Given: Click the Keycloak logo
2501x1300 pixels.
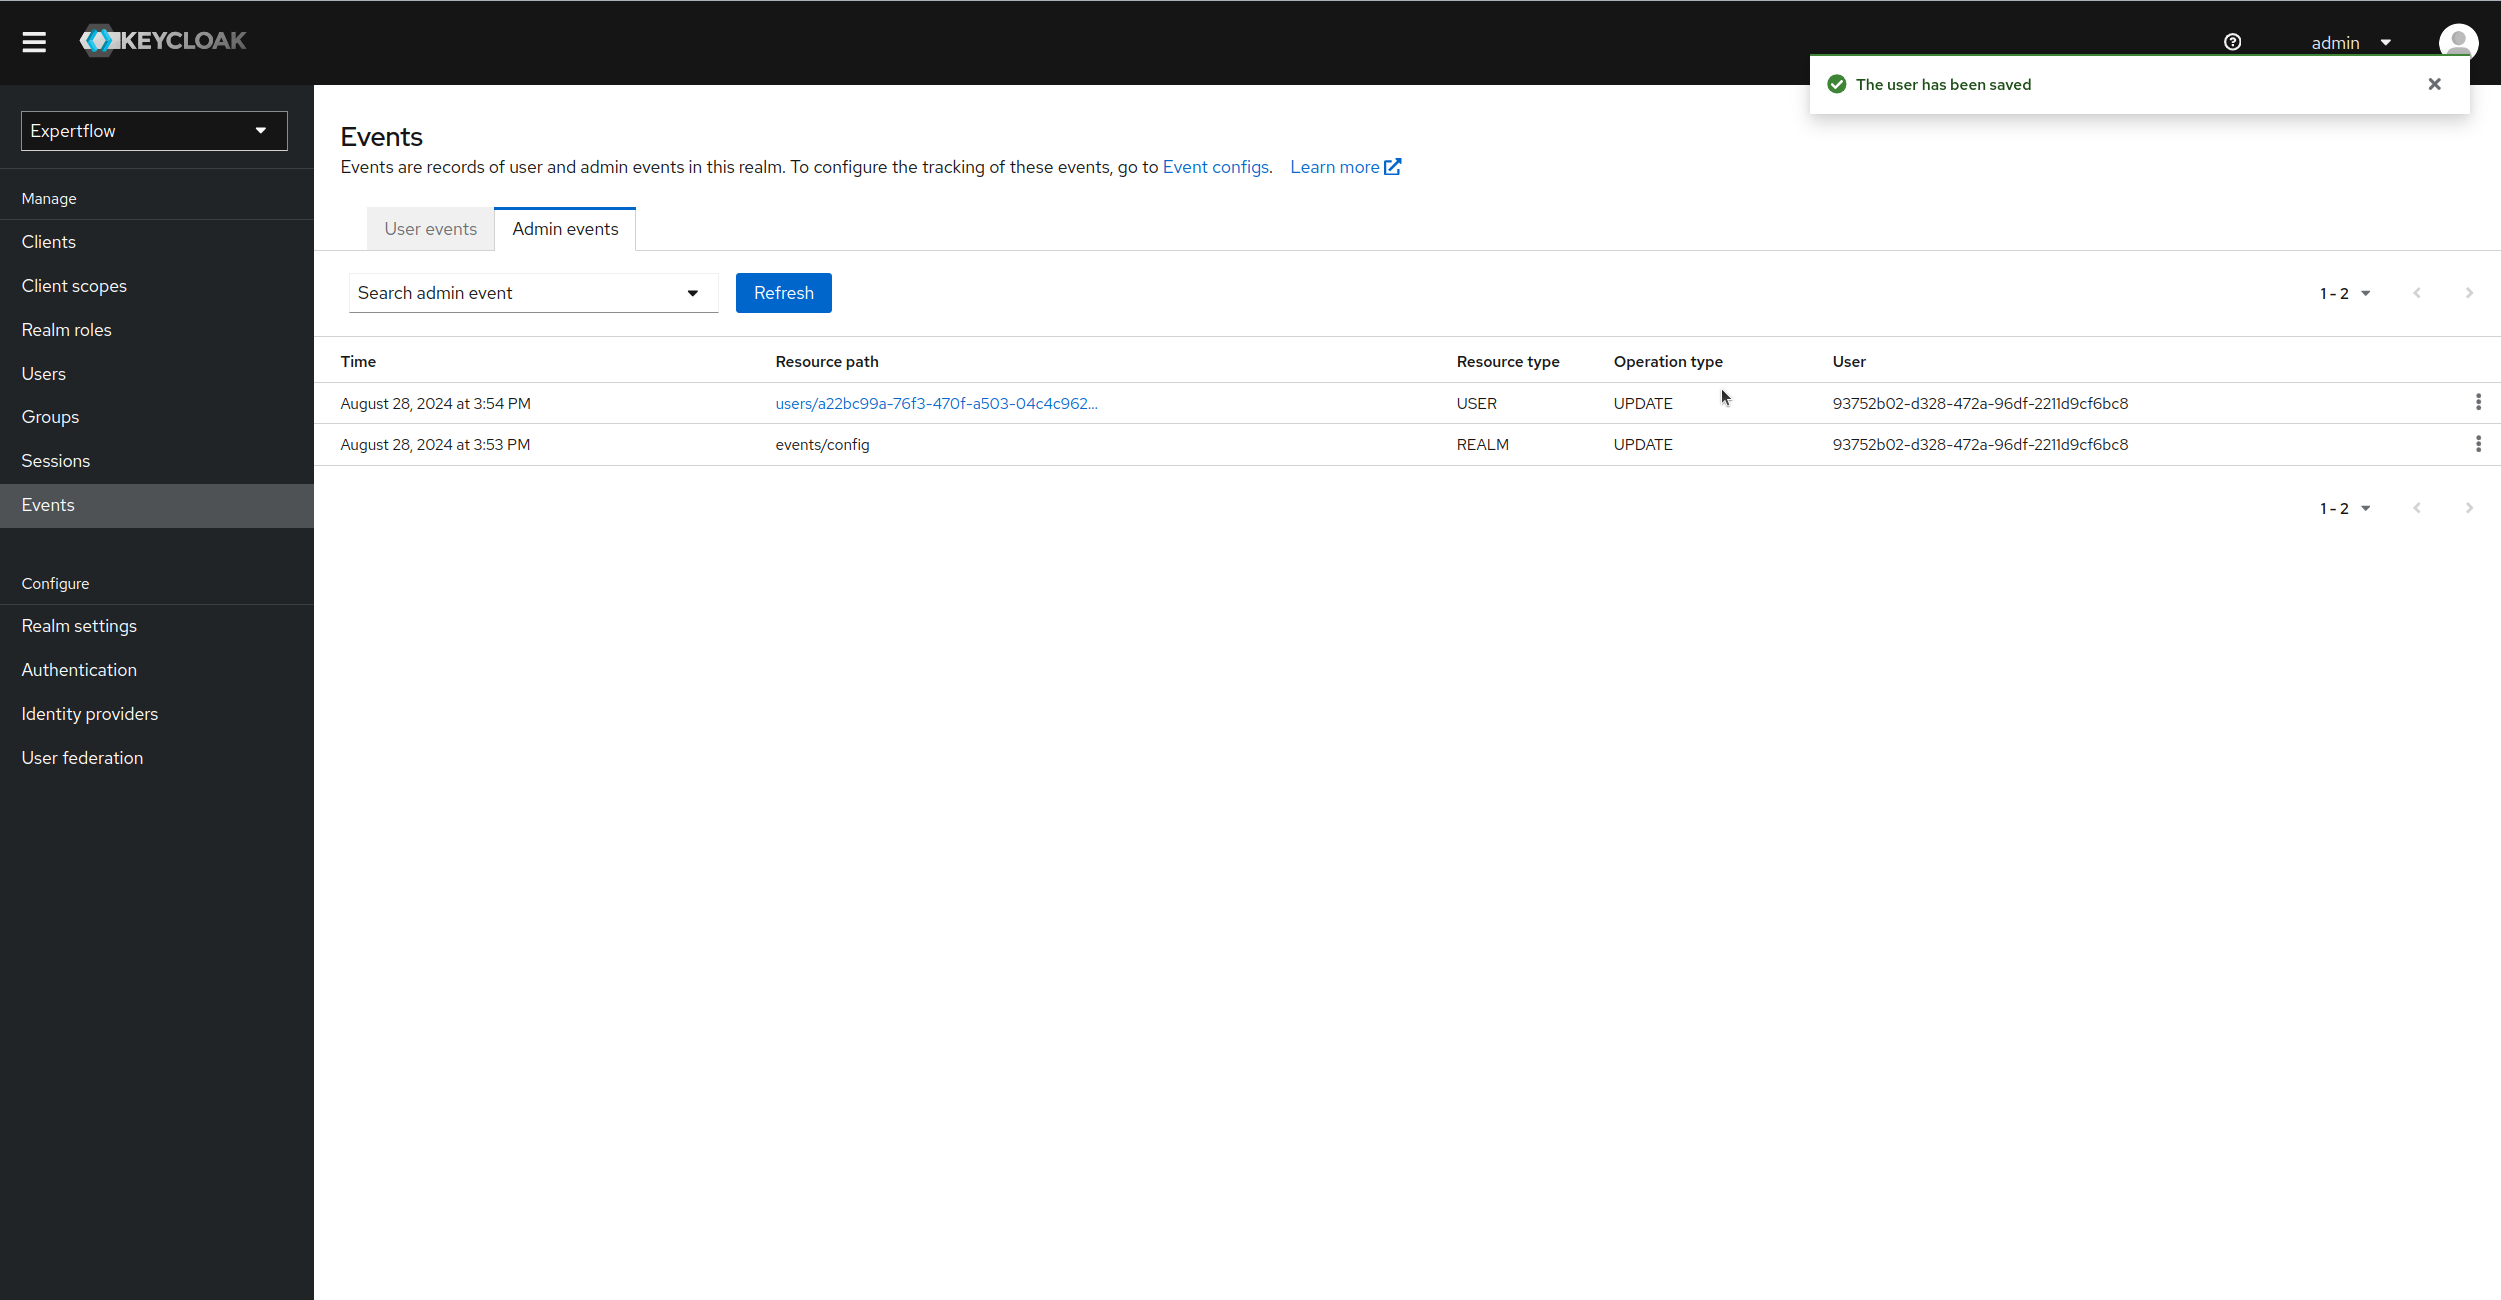Looking at the screenshot, I should point(162,41).
